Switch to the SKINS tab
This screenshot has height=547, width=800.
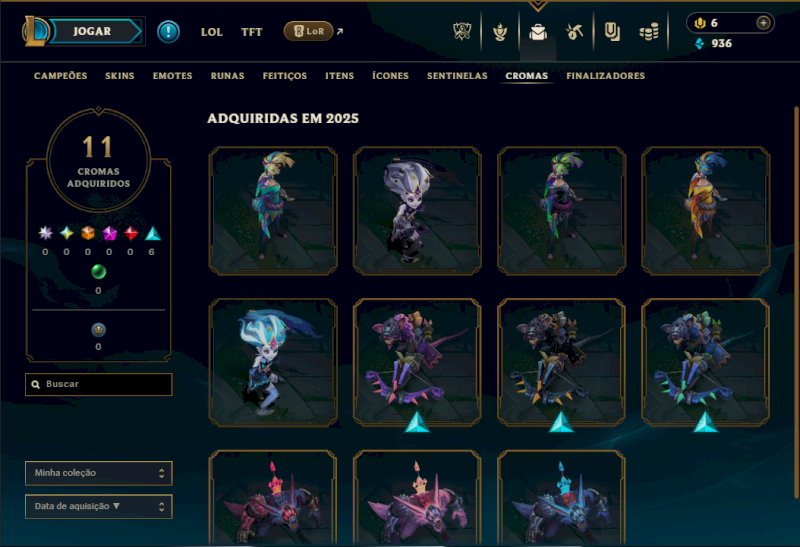pyautogui.click(x=119, y=76)
